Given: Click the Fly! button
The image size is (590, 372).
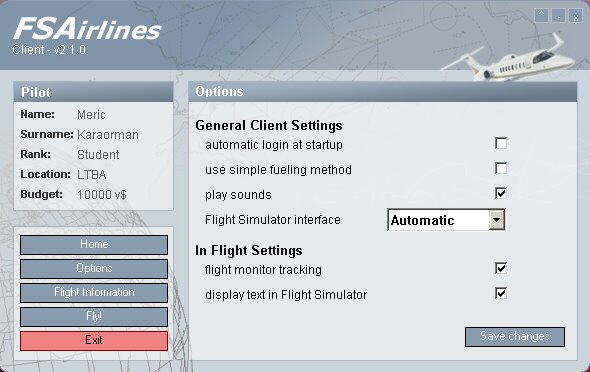Looking at the screenshot, I should pos(94,317).
